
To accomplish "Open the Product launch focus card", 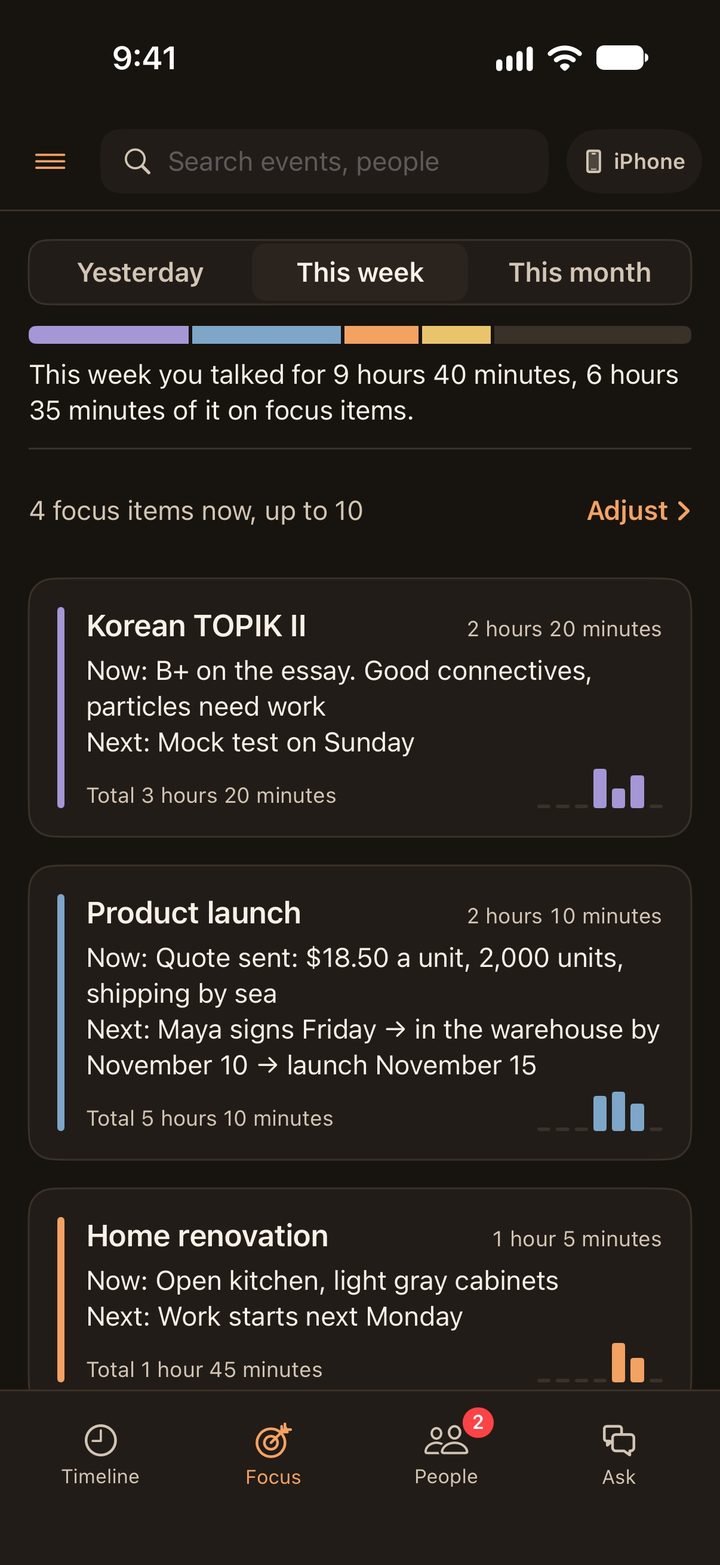I will point(360,1012).
